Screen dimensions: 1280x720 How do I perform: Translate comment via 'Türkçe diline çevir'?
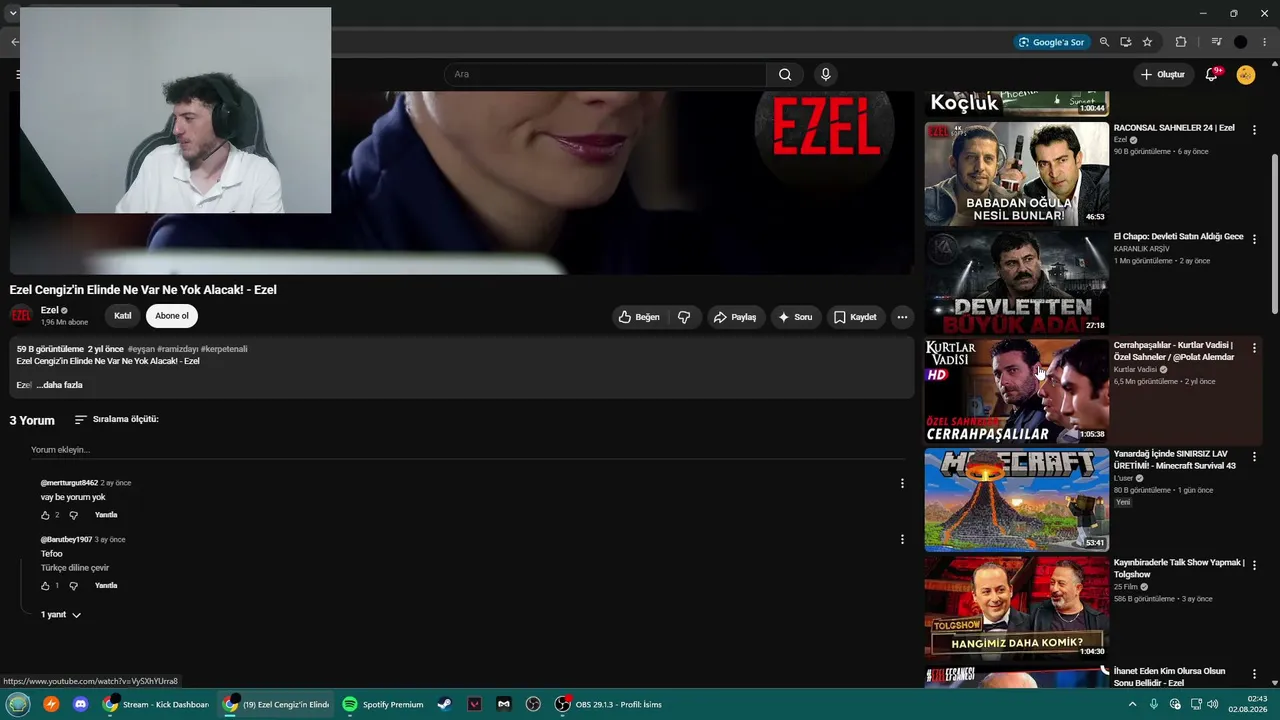(x=75, y=568)
